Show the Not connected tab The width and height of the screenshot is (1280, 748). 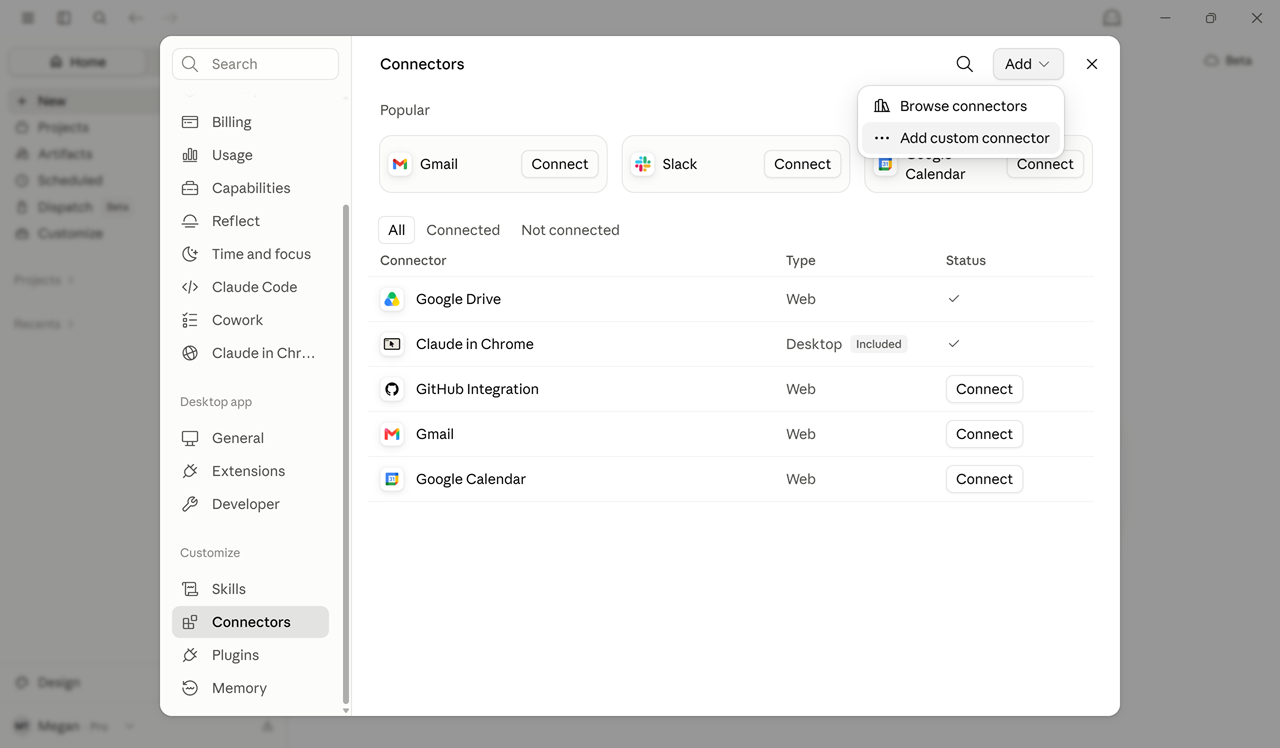click(x=570, y=230)
